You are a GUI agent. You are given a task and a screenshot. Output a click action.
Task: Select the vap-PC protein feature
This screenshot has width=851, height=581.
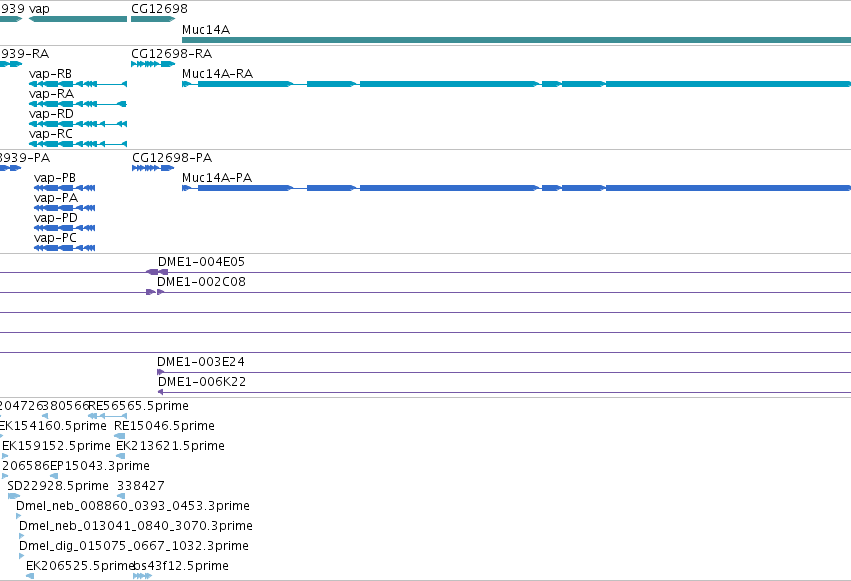[x=65, y=248]
